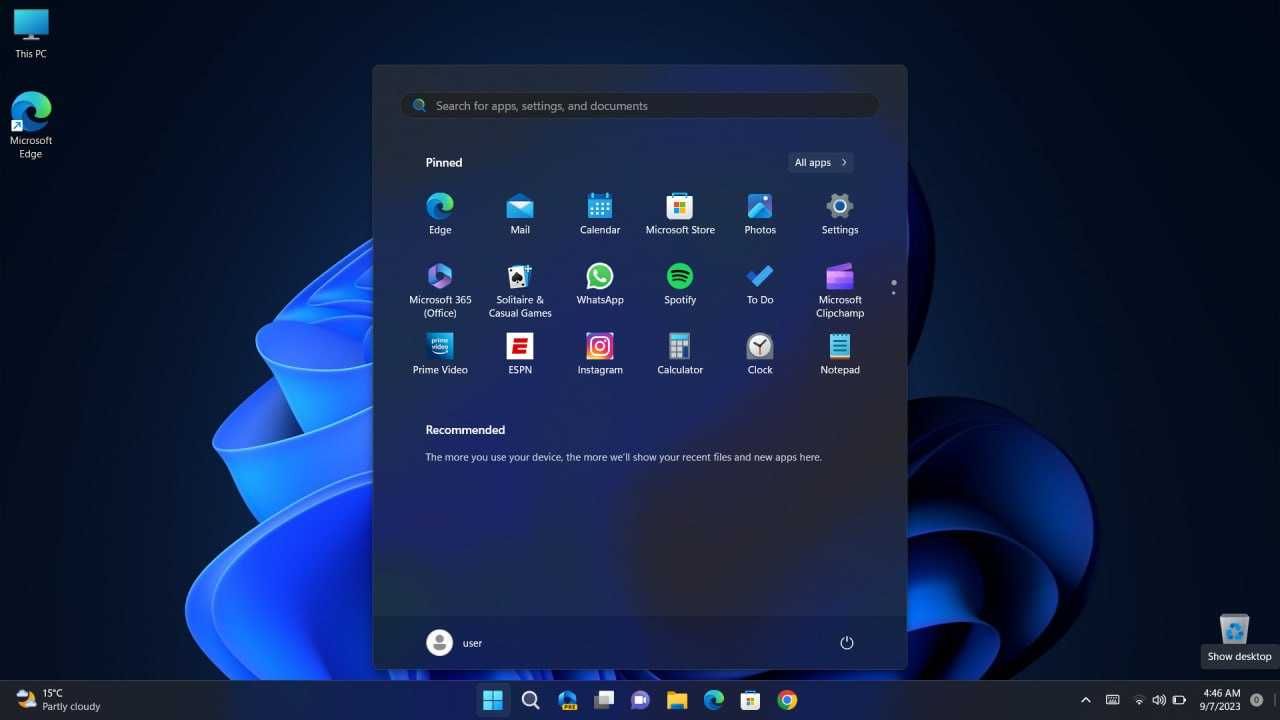Launch WhatsApp from pinned apps

[600, 285]
